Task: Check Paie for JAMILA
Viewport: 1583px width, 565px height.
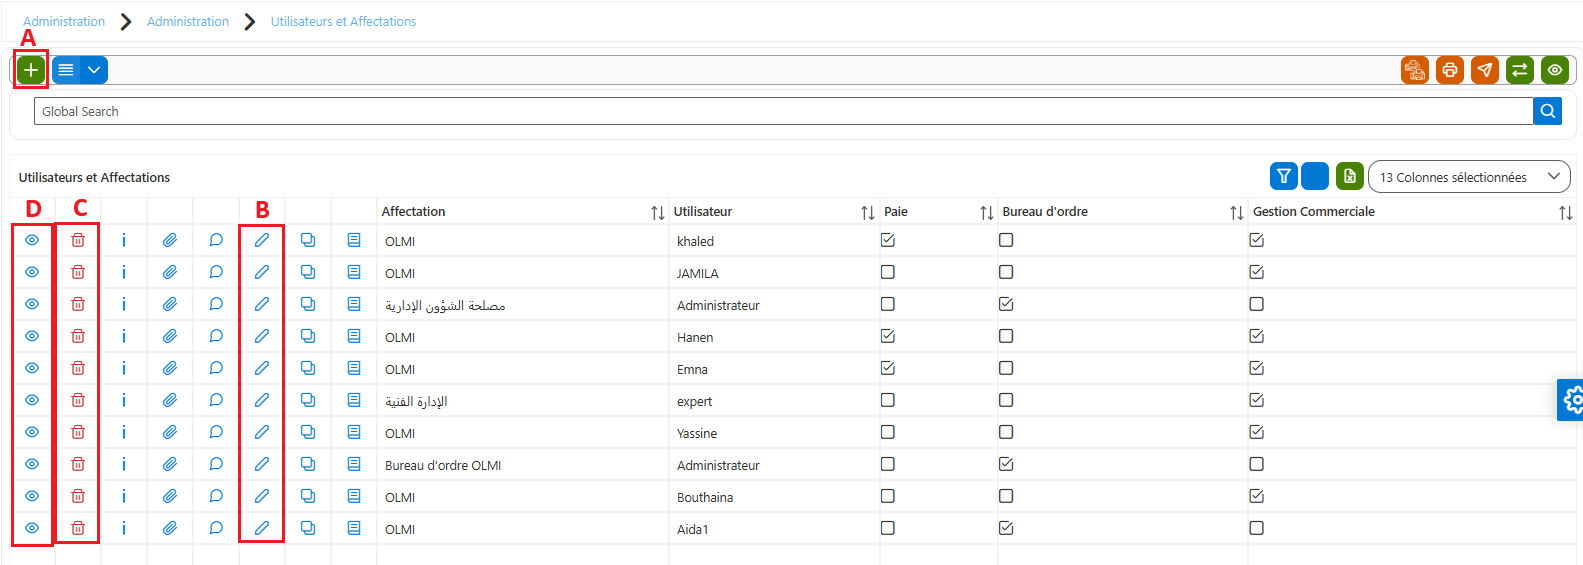Action: pos(888,272)
